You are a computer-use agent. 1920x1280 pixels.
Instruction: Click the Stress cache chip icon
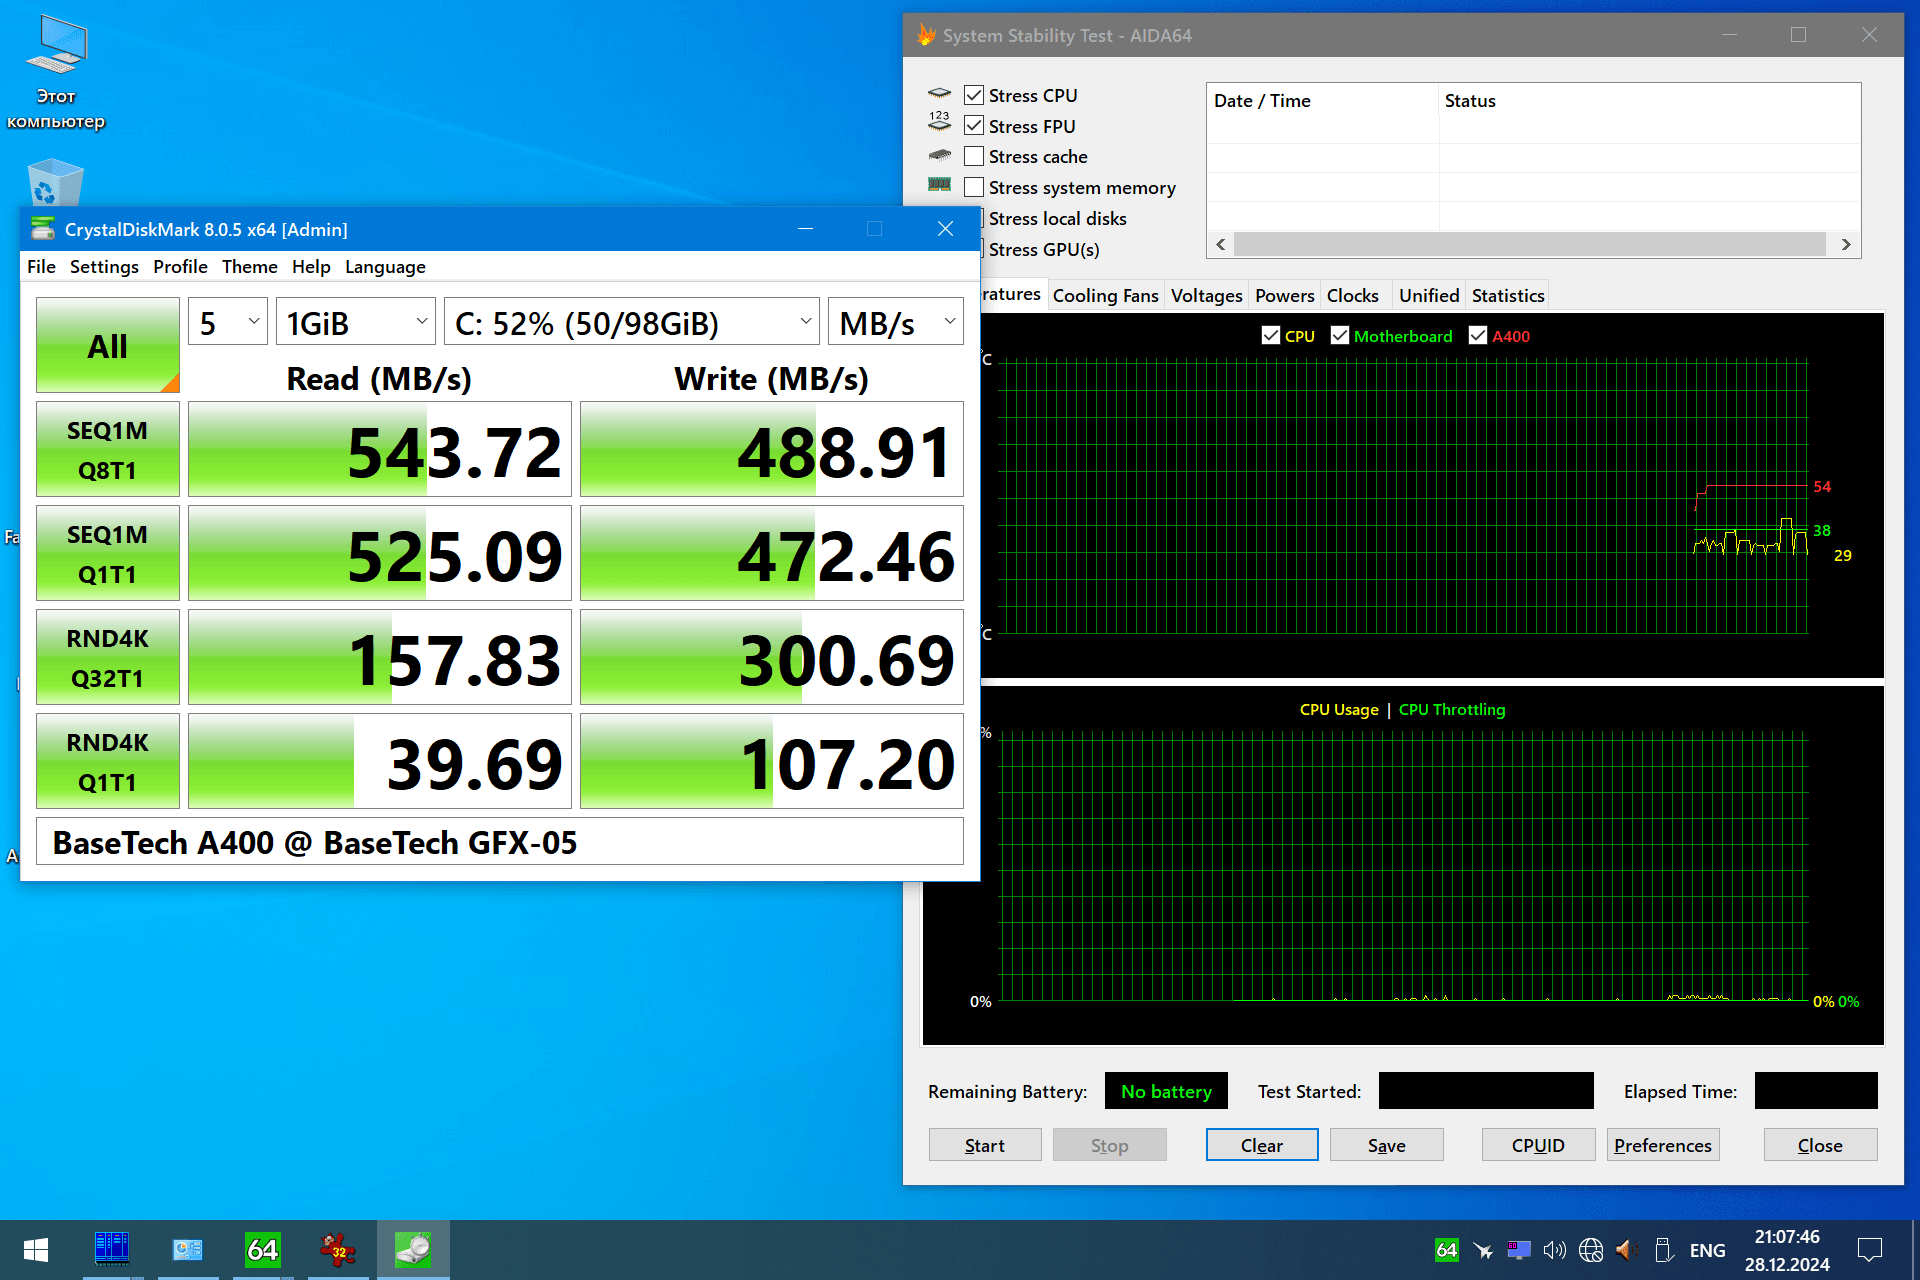(939, 155)
